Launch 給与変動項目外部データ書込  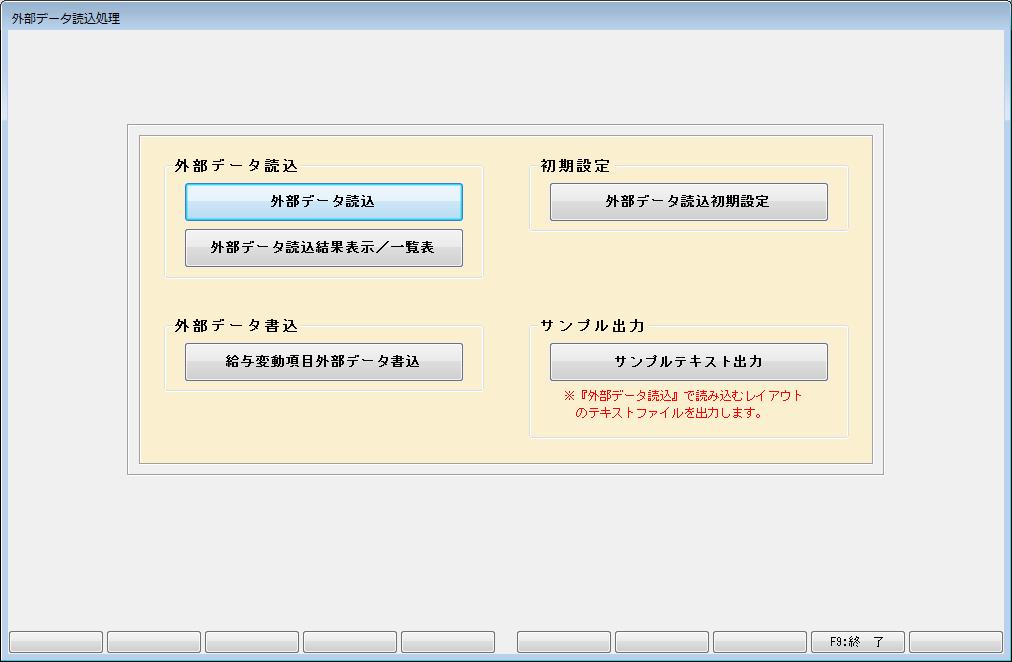(323, 362)
